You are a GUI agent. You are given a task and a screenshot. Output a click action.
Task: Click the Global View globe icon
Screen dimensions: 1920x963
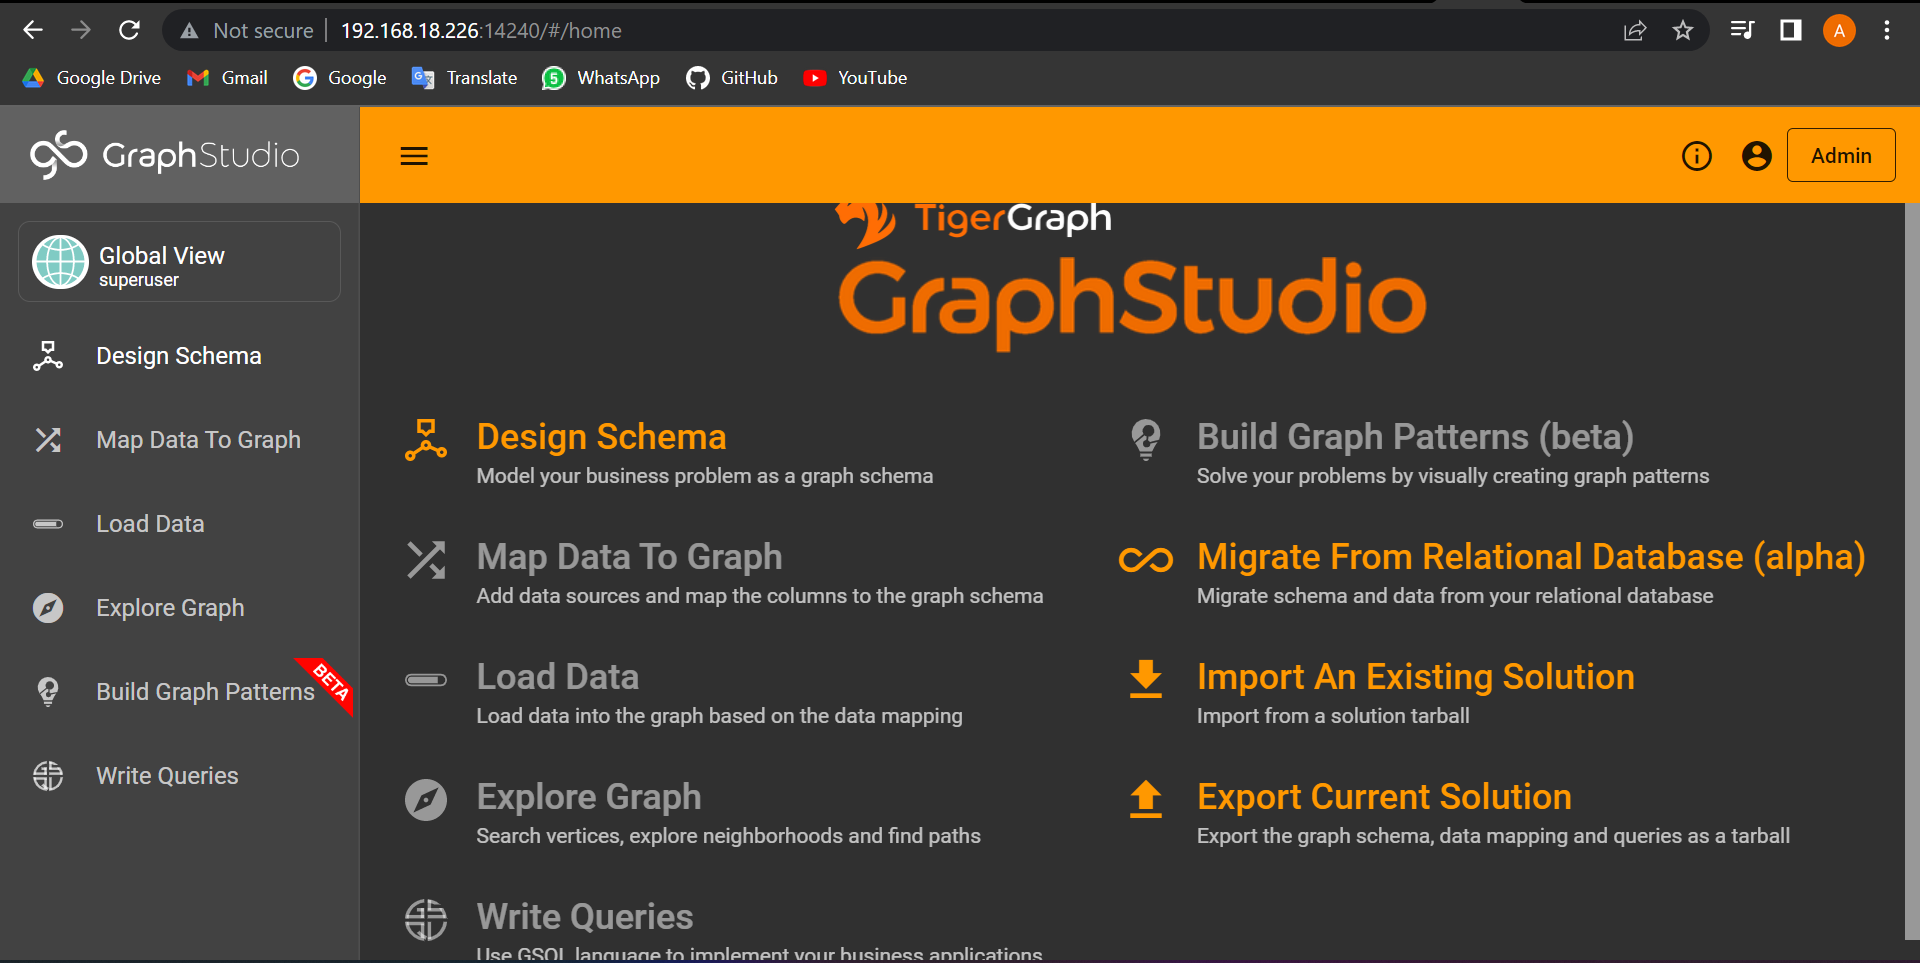60,261
